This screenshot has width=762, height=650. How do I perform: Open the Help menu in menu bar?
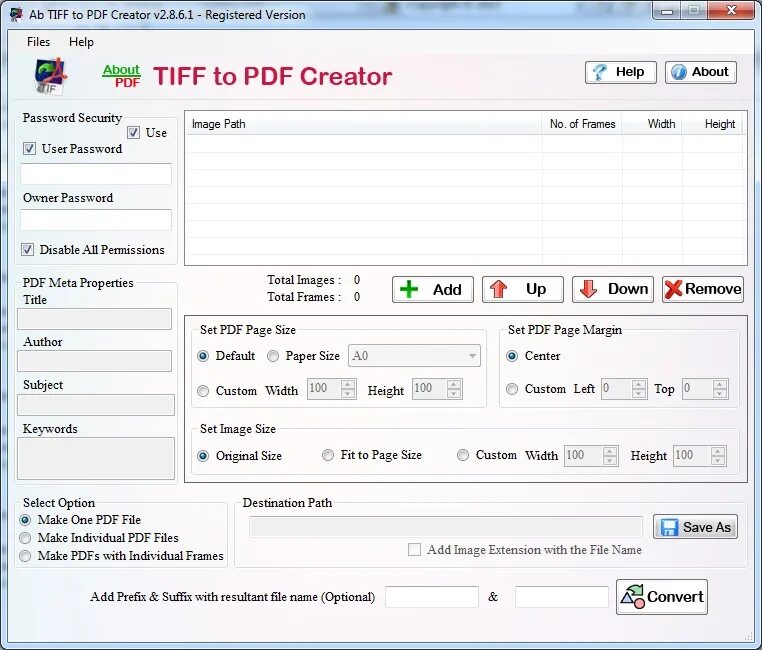click(x=81, y=42)
